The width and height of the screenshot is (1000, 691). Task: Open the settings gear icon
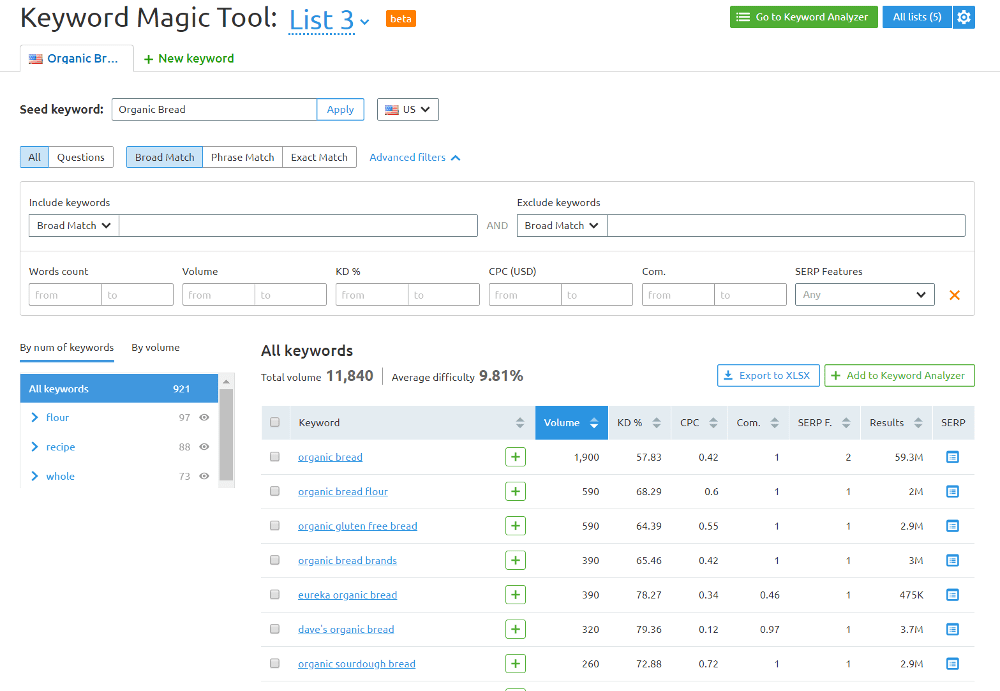click(x=963, y=17)
